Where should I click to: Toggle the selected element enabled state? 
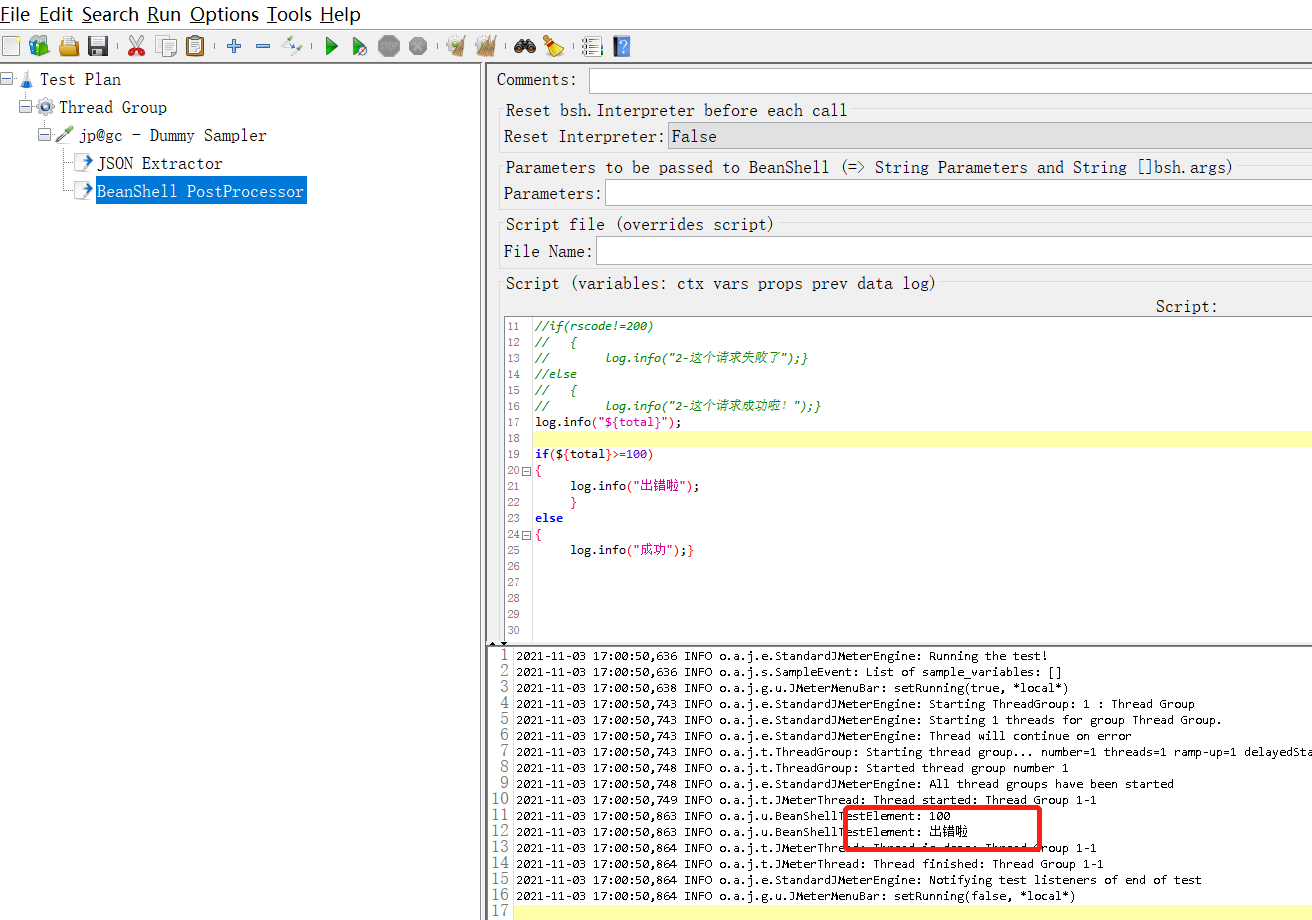click(291, 45)
